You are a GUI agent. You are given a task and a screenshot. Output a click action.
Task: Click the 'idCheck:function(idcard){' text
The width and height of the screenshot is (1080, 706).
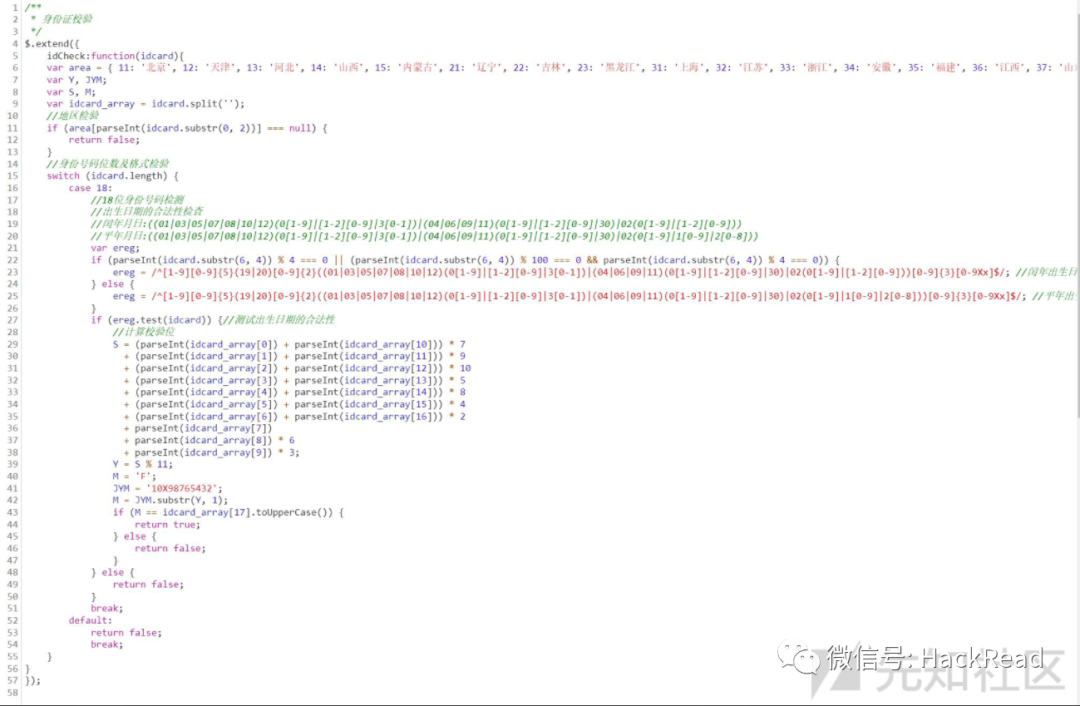[115, 56]
